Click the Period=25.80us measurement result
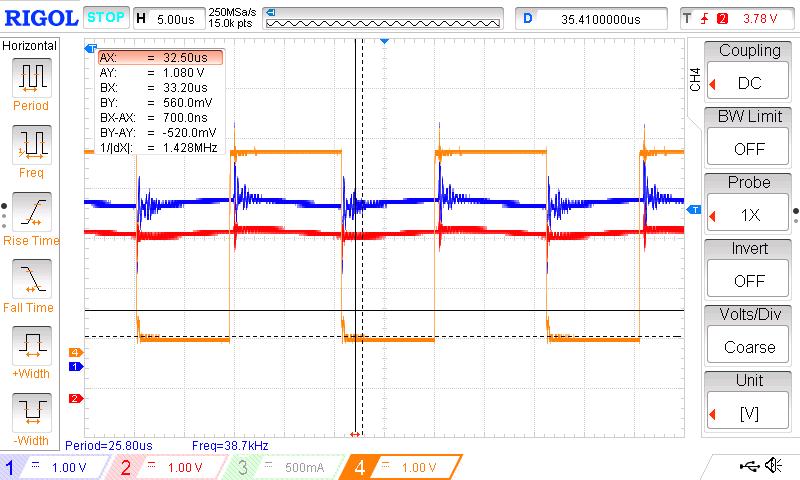Image resolution: width=800 pixels, height=480 pixels. pyautogui.click(x=109, y=445)
